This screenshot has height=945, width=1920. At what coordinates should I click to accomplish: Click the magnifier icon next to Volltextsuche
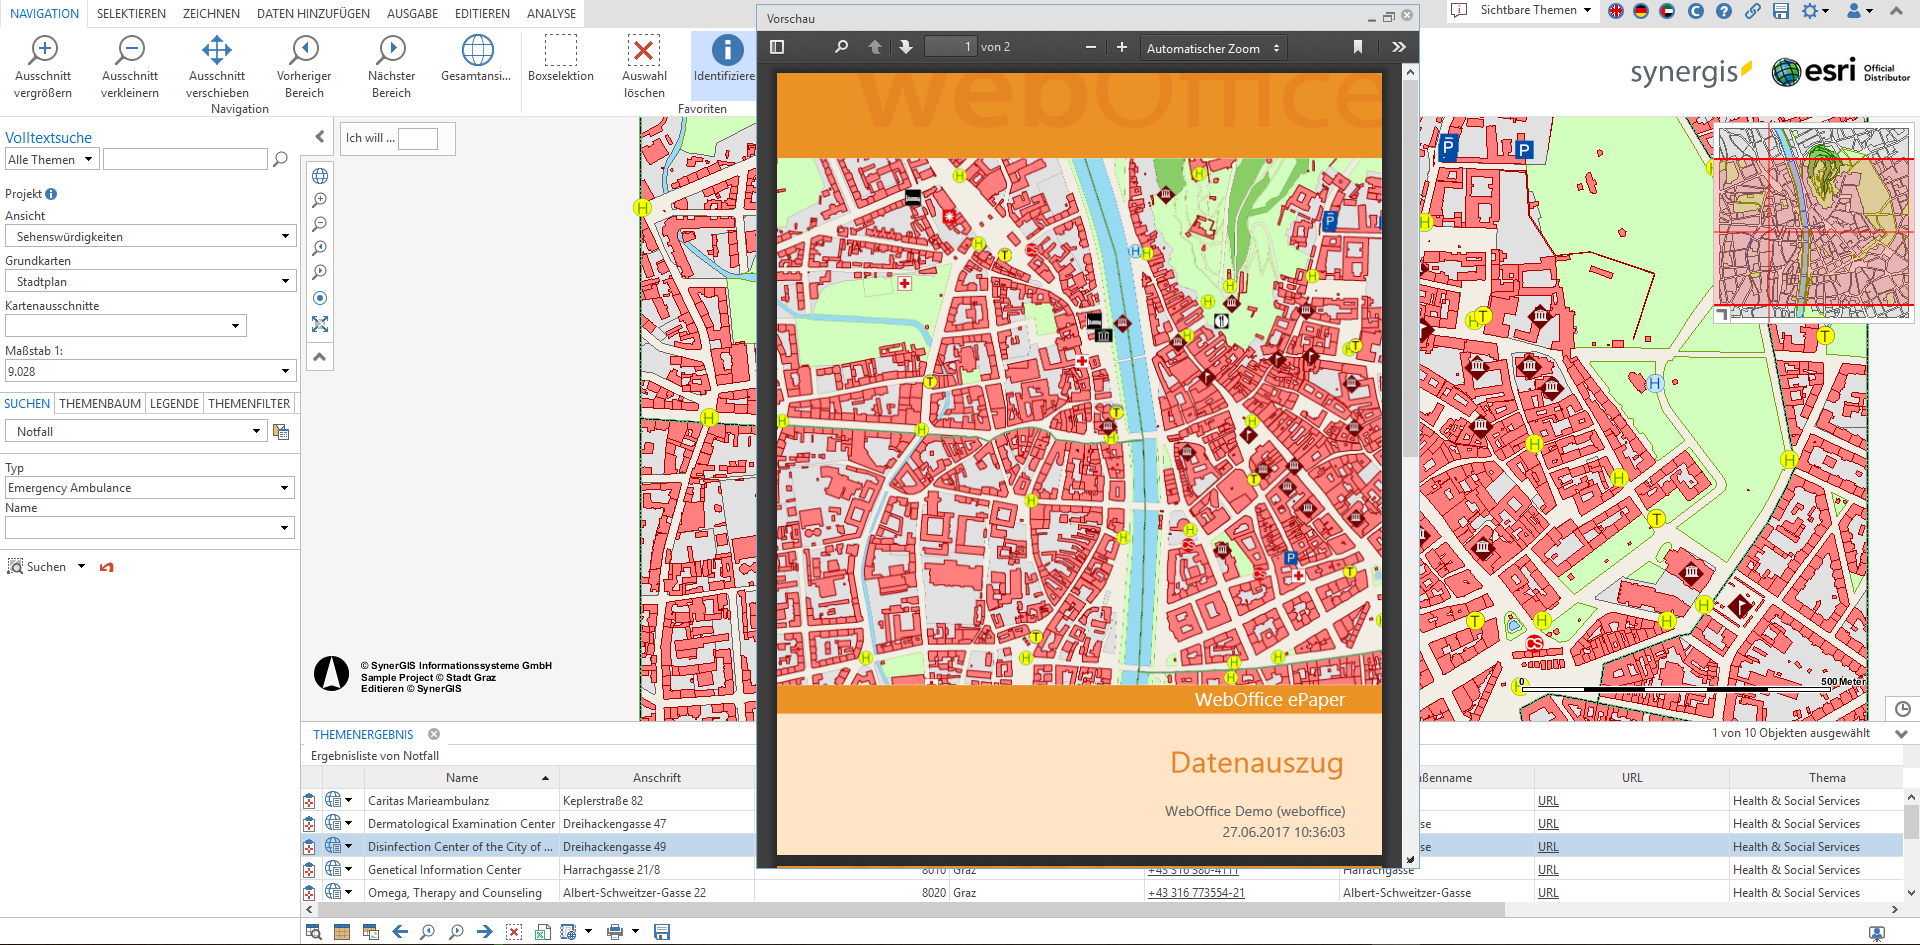[280, 159]
